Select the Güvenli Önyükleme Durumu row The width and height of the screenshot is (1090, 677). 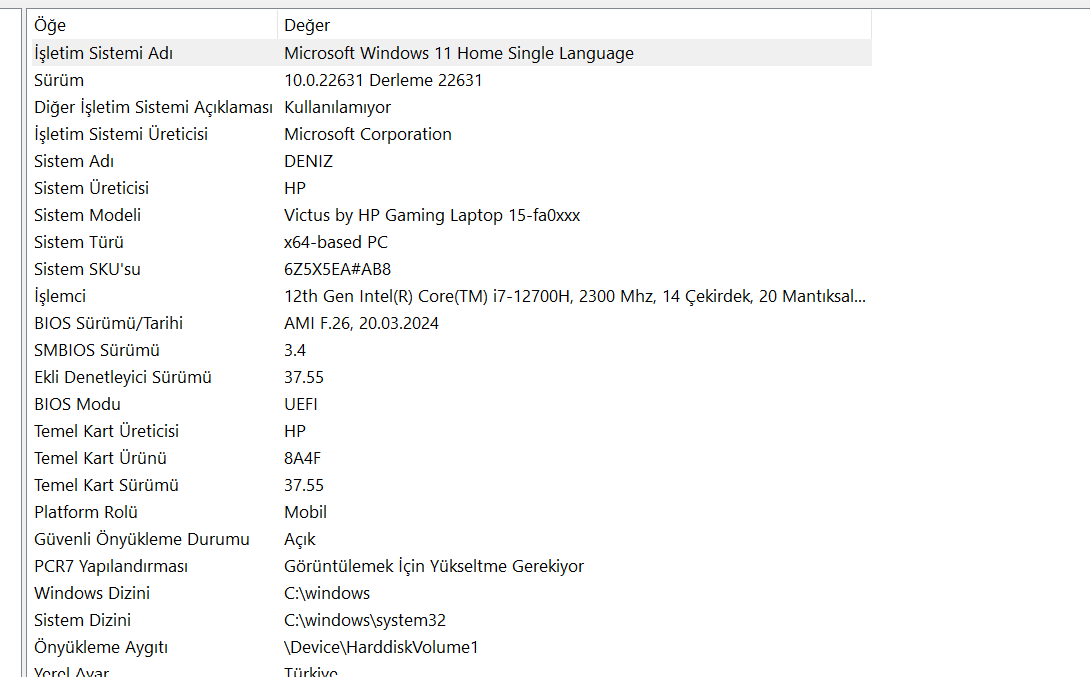[141, 539]
